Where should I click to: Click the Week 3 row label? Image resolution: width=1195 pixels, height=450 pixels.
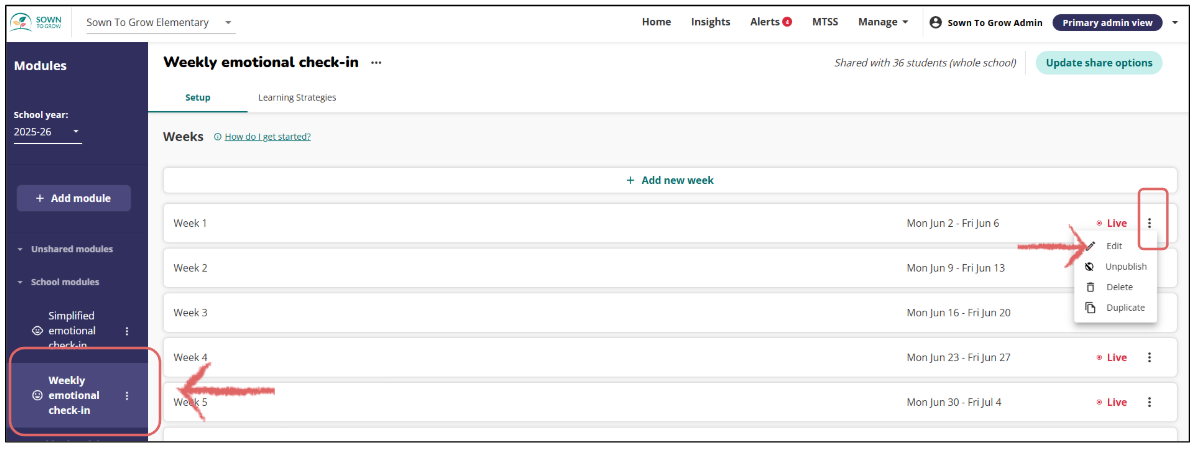pos(191,313)
